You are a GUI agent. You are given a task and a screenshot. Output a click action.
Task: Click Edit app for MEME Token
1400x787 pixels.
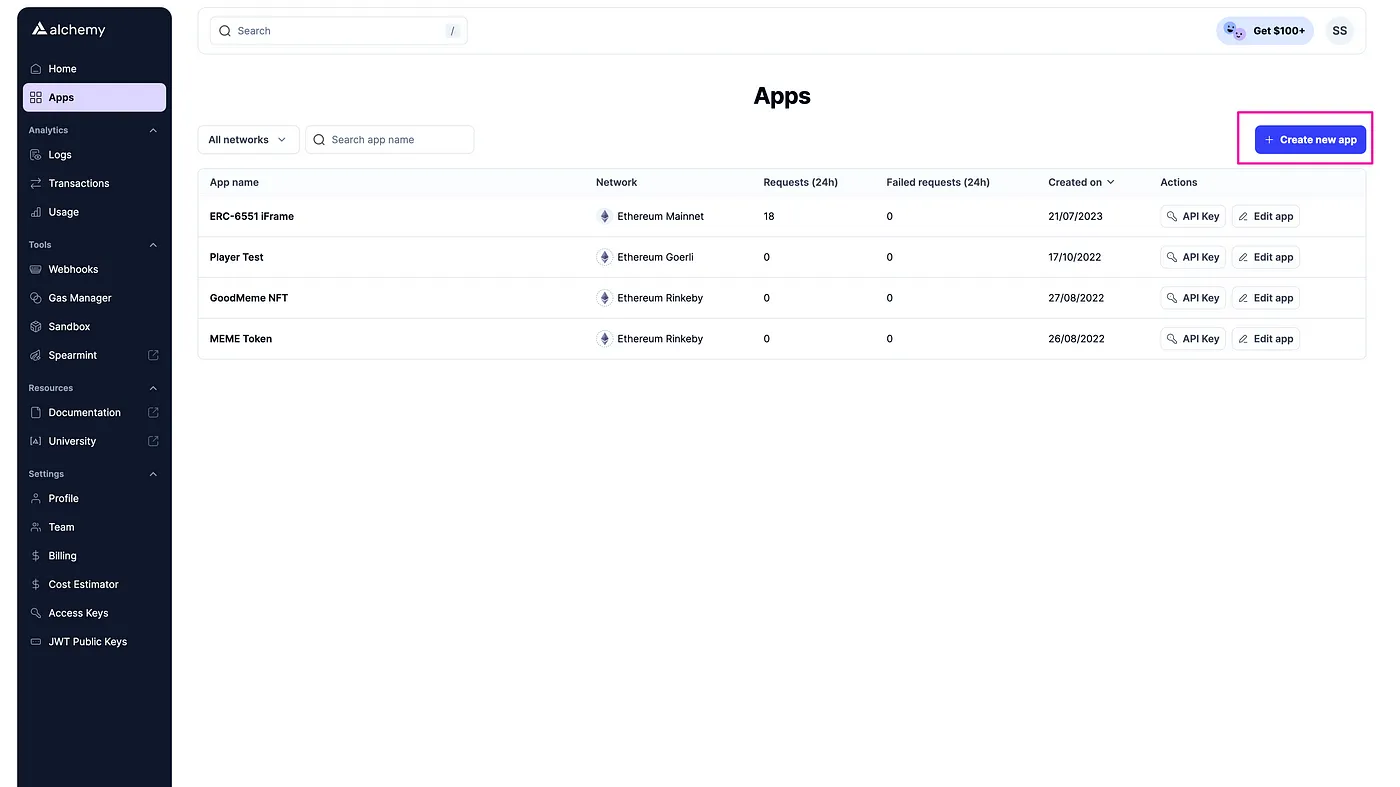tap(1265, 339)
